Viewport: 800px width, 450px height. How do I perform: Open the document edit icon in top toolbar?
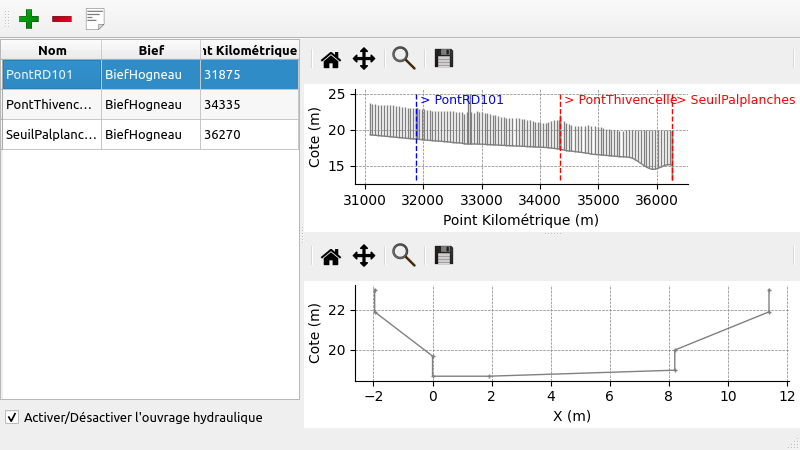point(95,18)
